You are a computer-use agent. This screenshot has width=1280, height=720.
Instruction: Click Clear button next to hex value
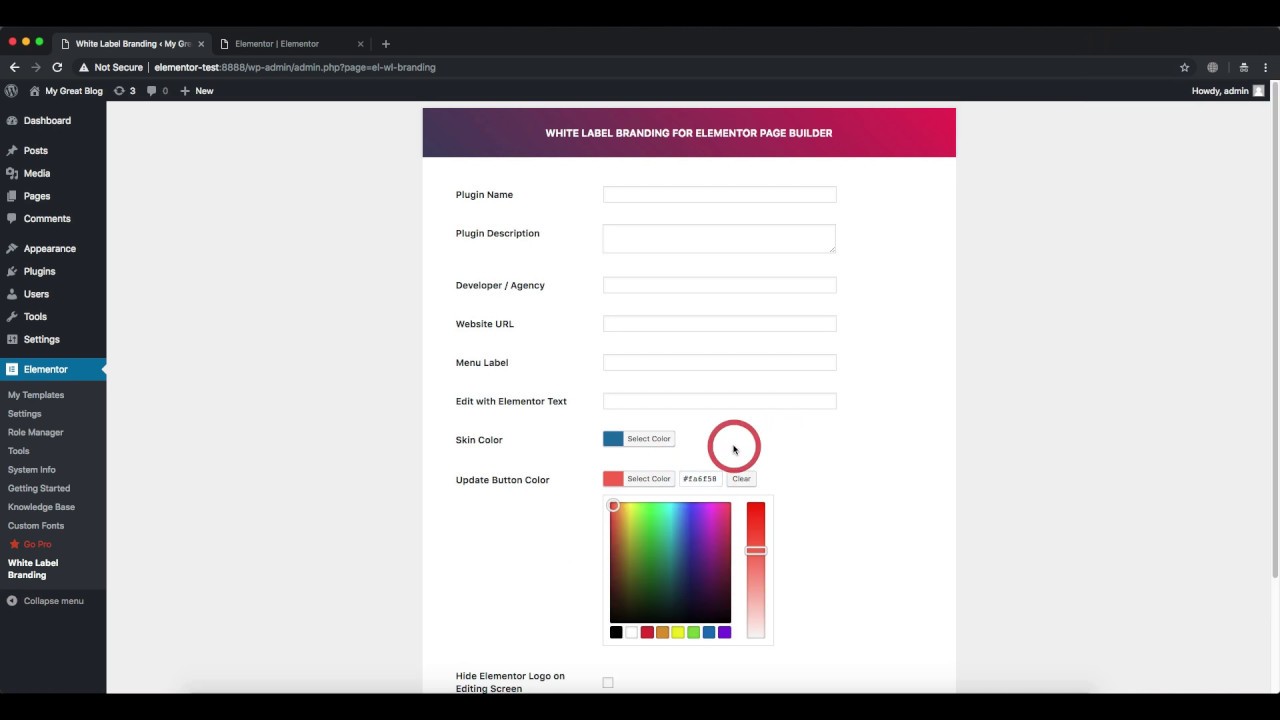click(741, 479)
